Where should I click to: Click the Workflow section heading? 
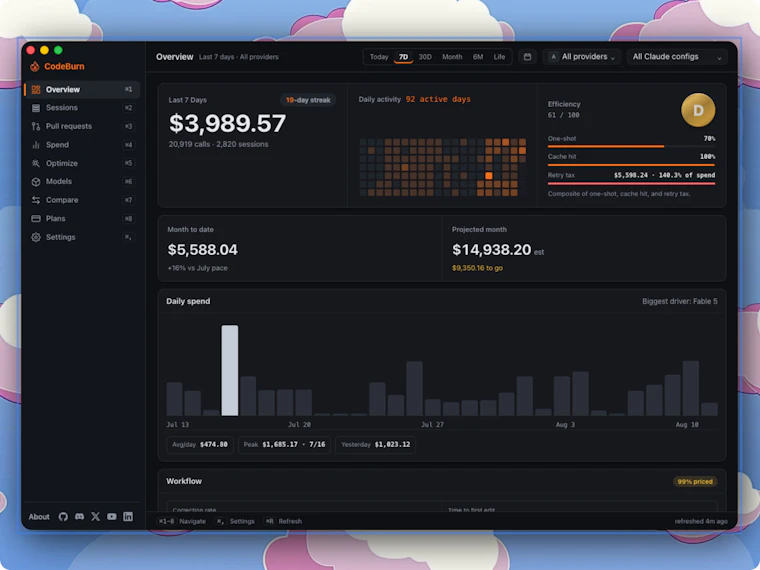click(x=184, y=481)
